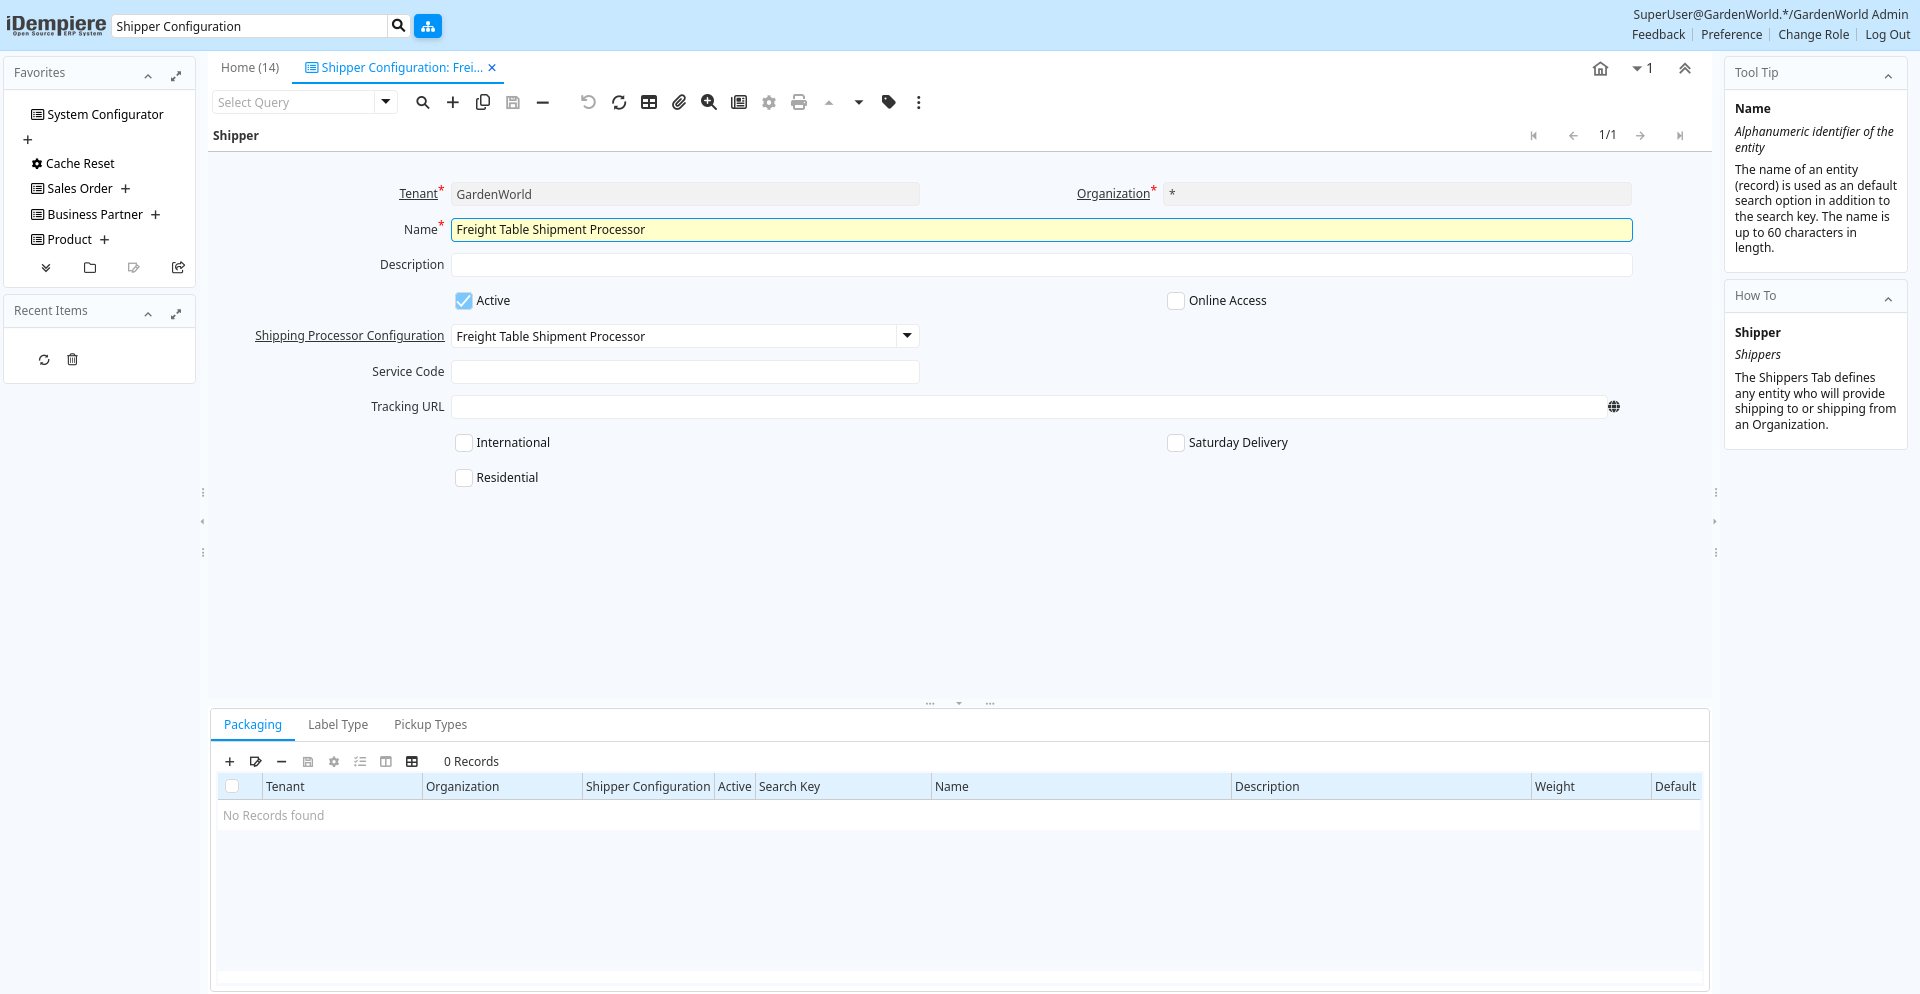Enable the International checkbox
This screenshot has height=994, width=1920.
pyautogui.click(x=464, y=443)
